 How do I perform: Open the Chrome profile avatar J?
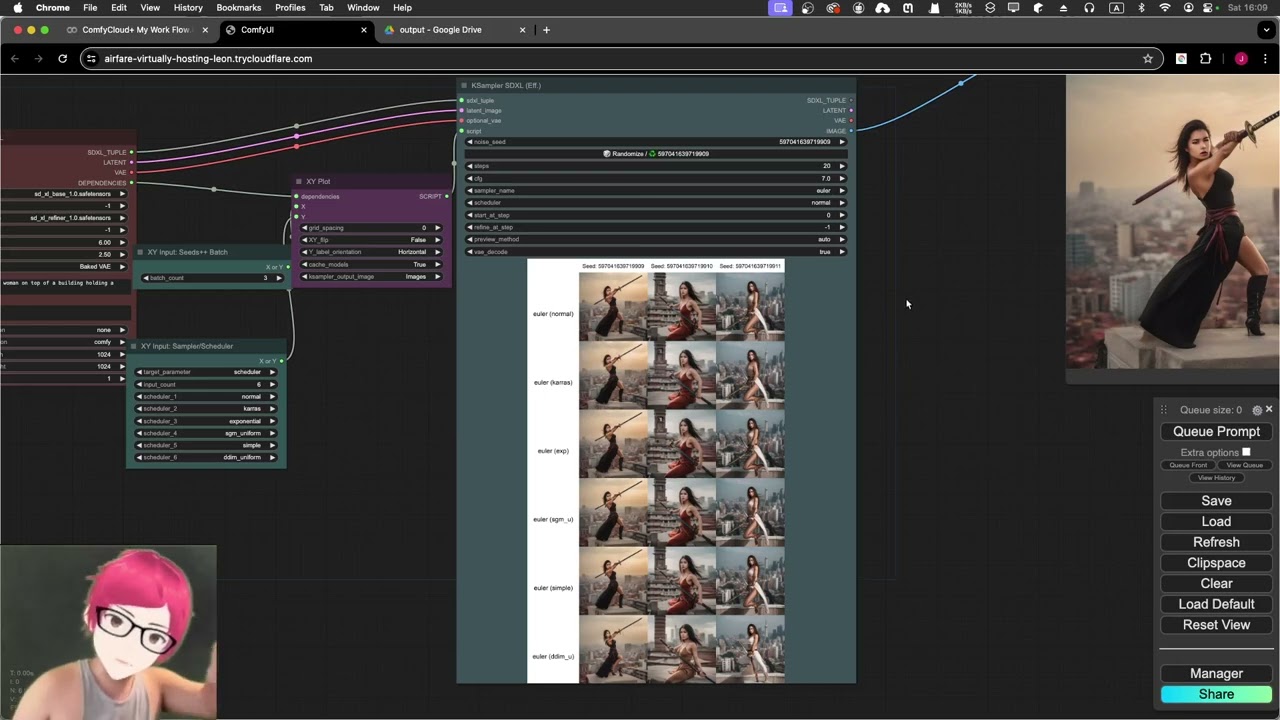(1241, 59)
